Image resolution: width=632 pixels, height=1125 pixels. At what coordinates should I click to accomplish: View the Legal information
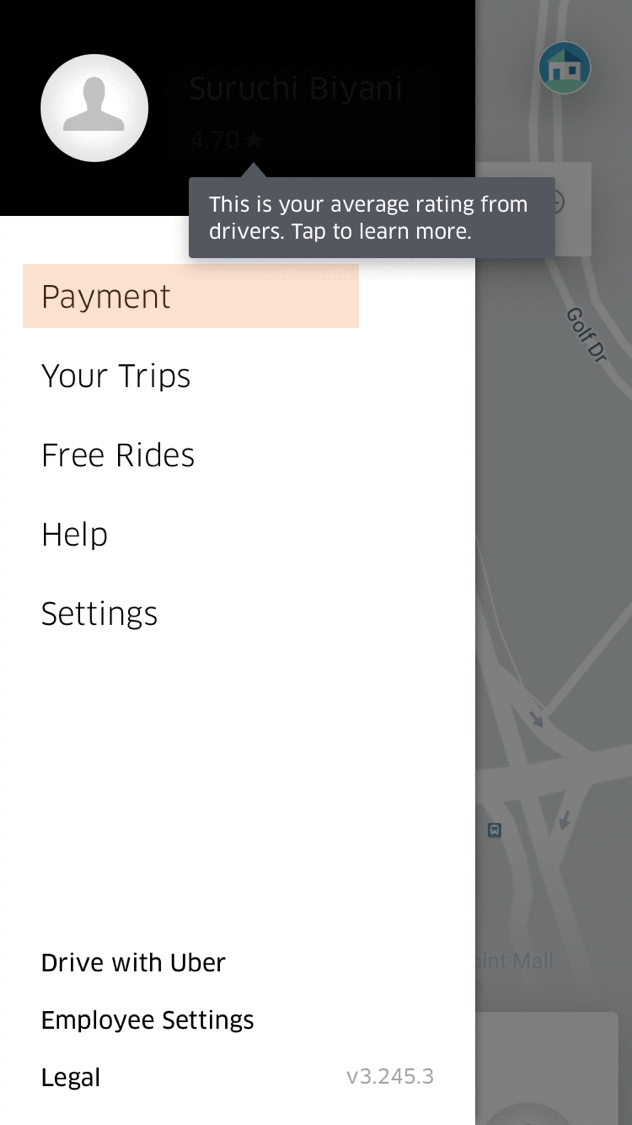pos(70,1077)
